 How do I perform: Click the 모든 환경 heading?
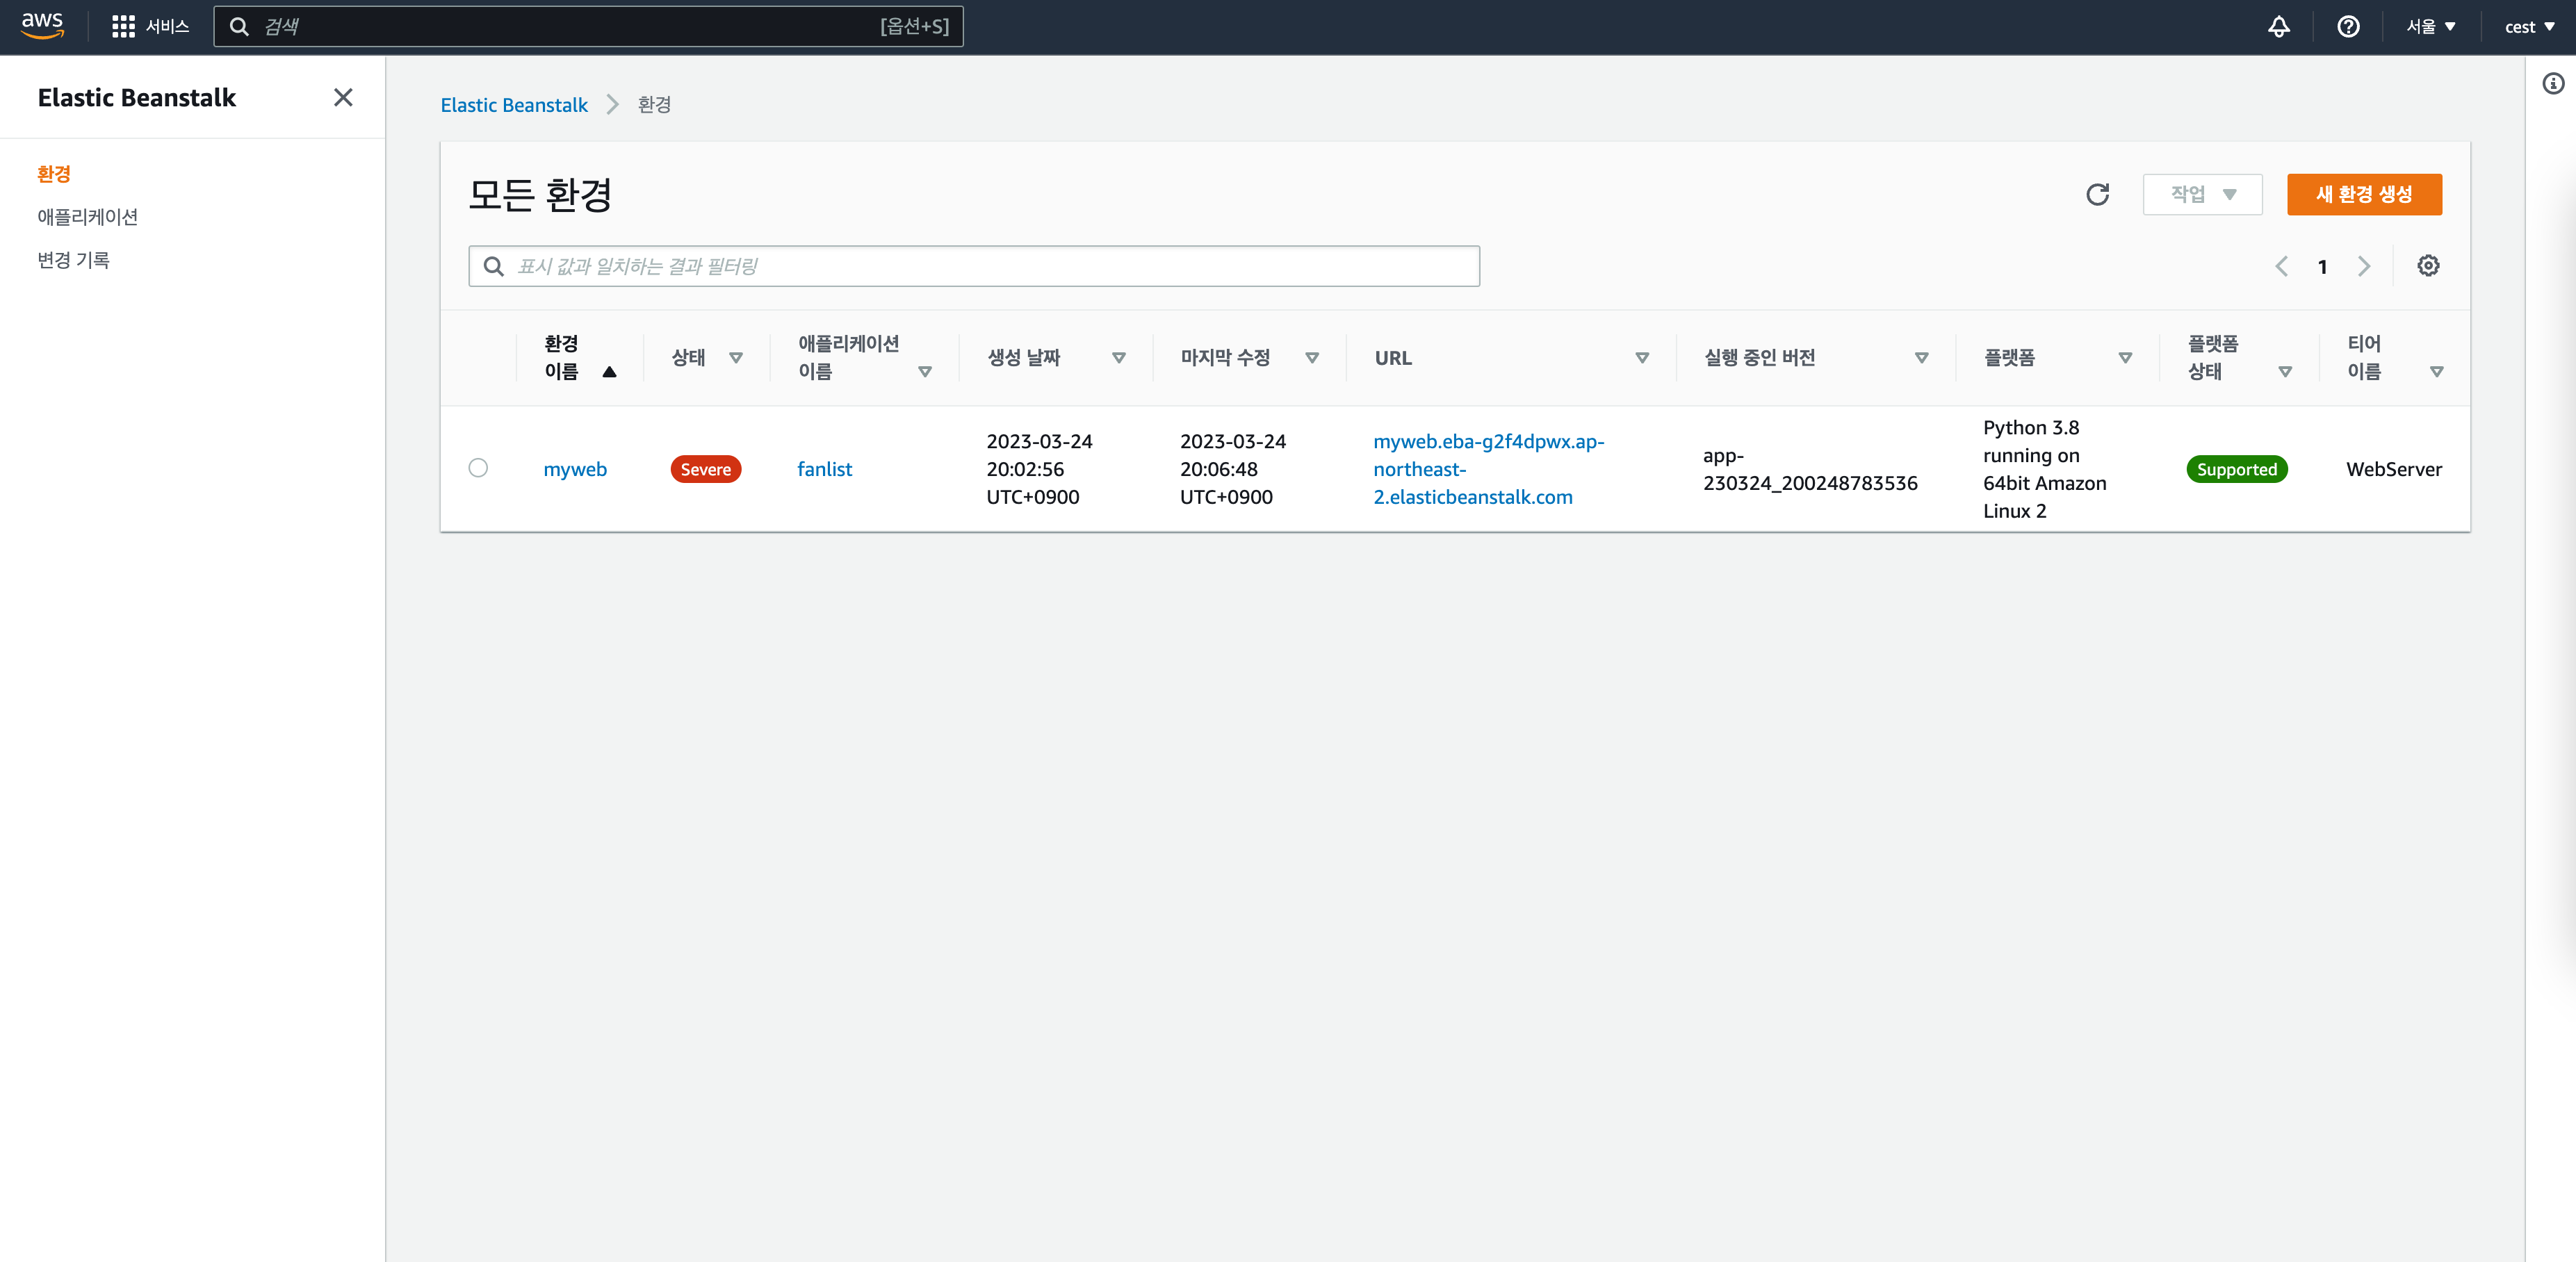[540, 194]
